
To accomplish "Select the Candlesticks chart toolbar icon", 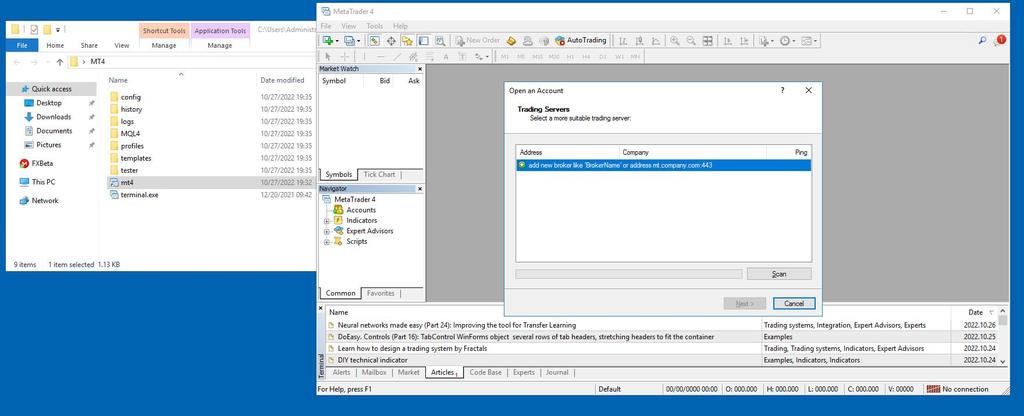I will [x=639, y=40].
